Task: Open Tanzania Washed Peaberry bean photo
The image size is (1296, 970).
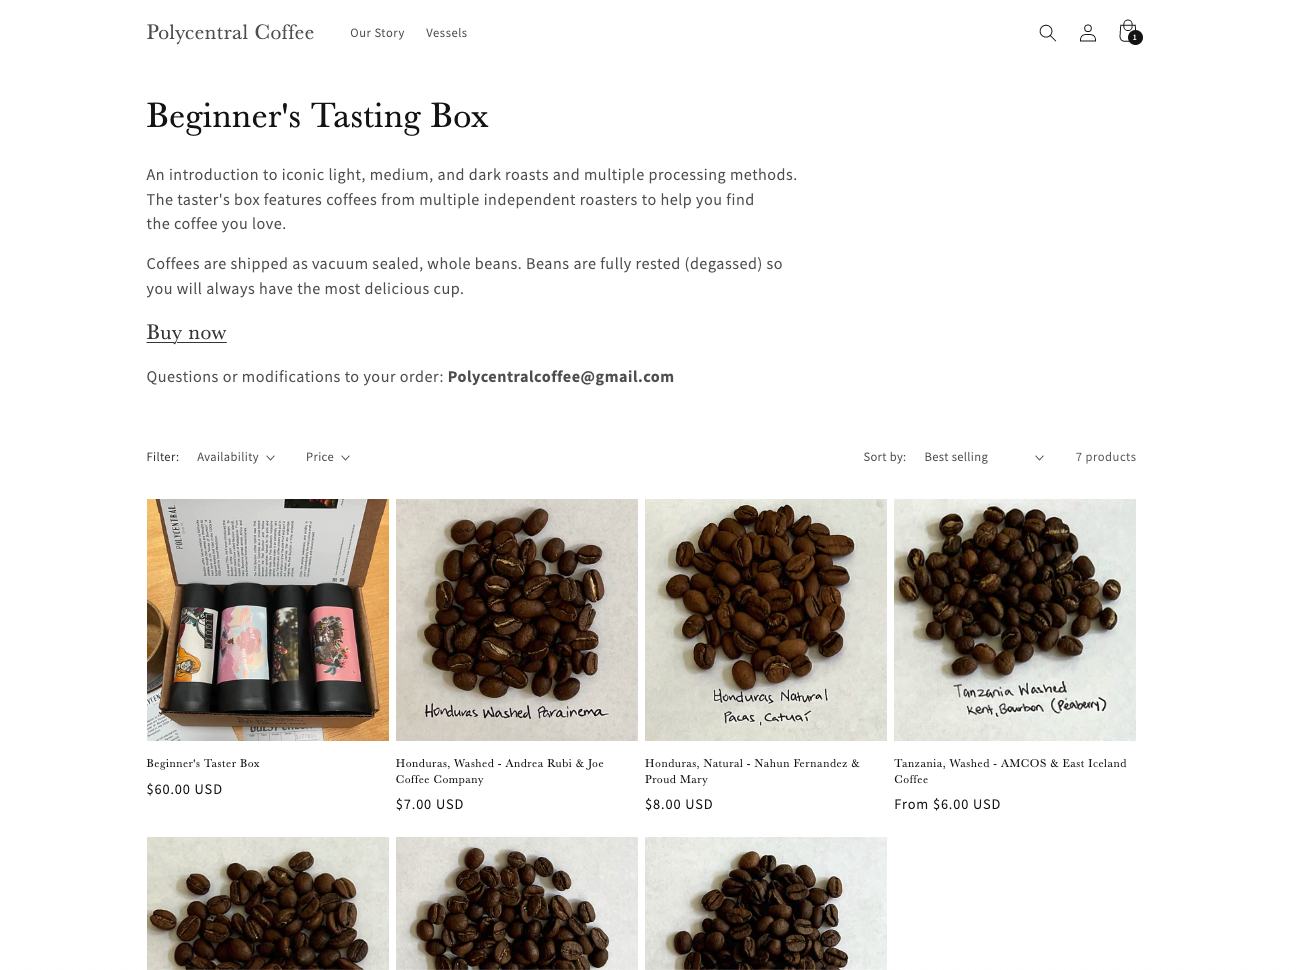Action: (x=1014, y=620)
